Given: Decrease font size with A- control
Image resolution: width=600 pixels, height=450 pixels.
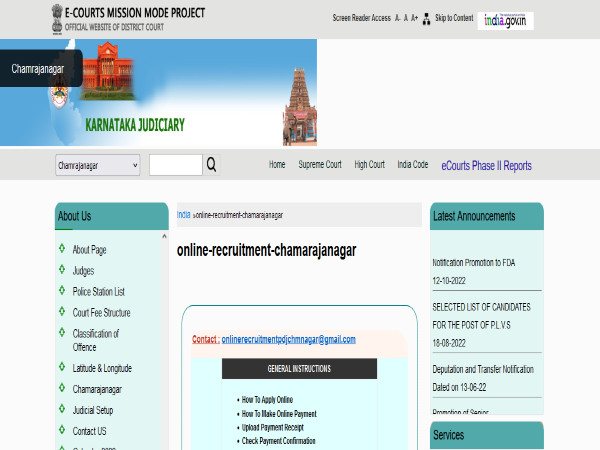Looking at the screenshot, I should click(x=398, y=18).
